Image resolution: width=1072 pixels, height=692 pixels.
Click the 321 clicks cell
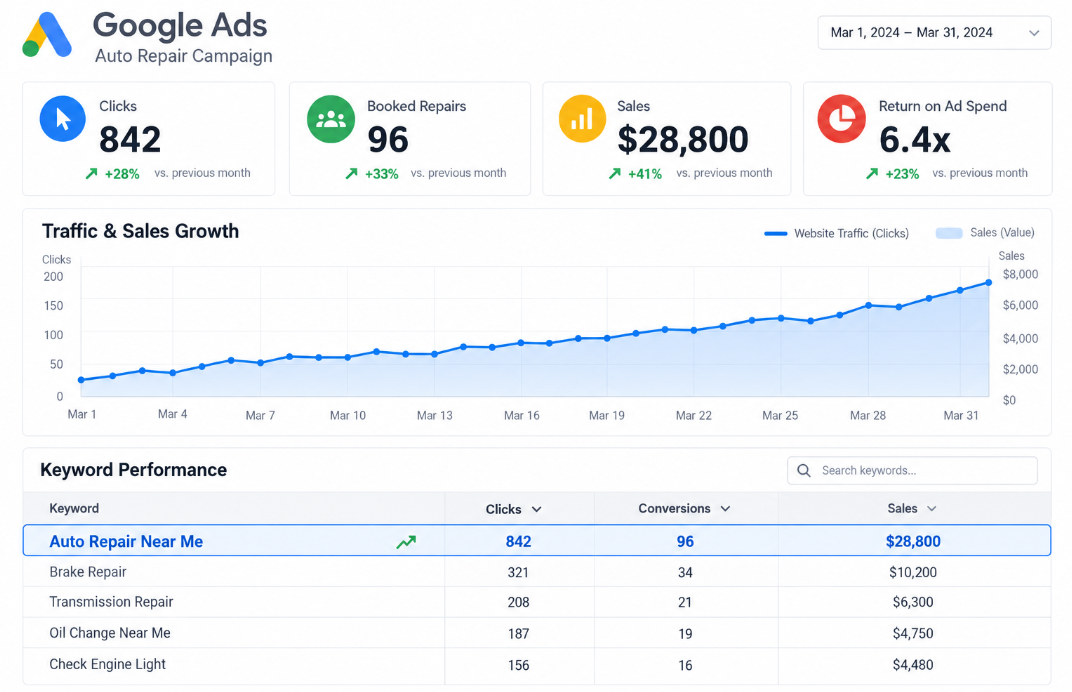point(518,572)
